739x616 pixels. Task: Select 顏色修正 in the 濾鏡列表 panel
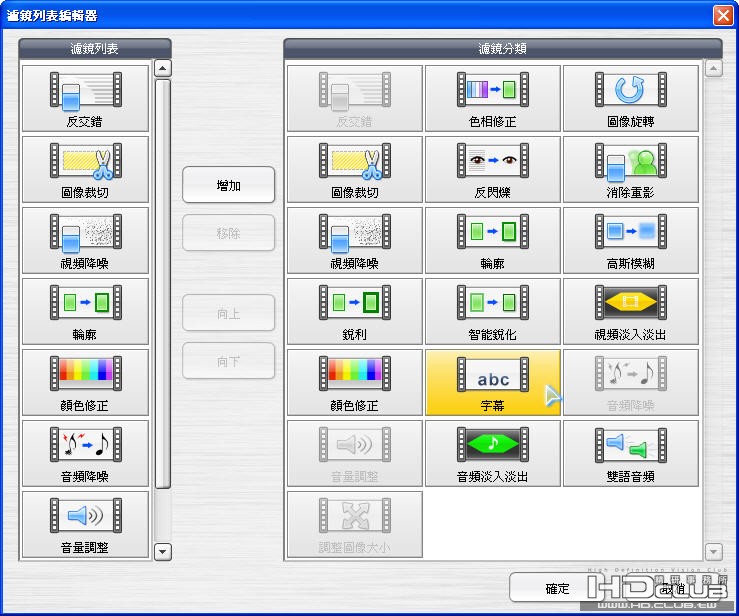tap(85, 383)
